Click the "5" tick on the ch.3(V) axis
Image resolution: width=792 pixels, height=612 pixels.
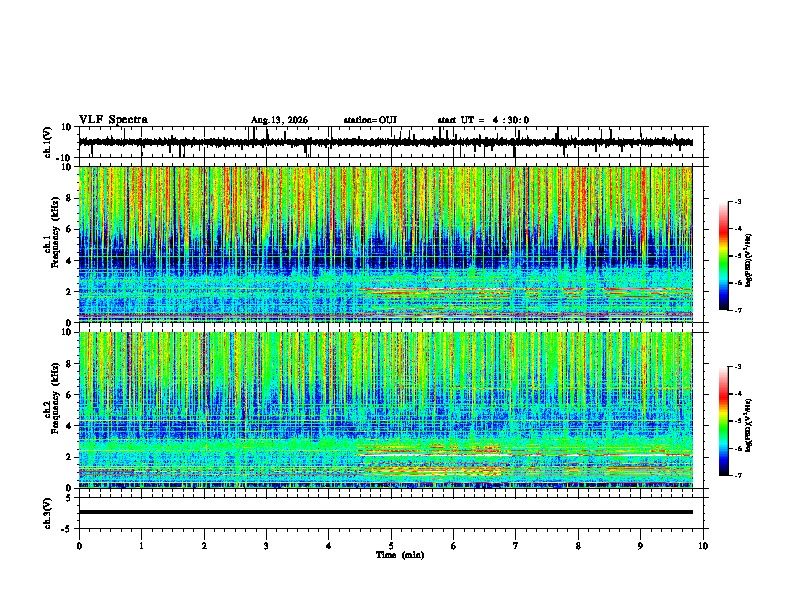(x=69, y=498)
